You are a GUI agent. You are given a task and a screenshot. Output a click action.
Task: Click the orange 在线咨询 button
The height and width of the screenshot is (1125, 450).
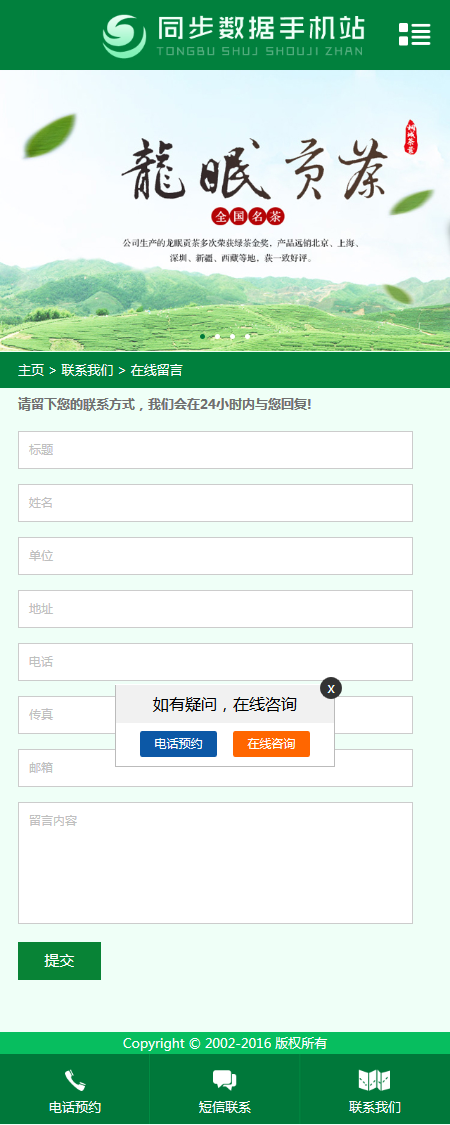271,744
